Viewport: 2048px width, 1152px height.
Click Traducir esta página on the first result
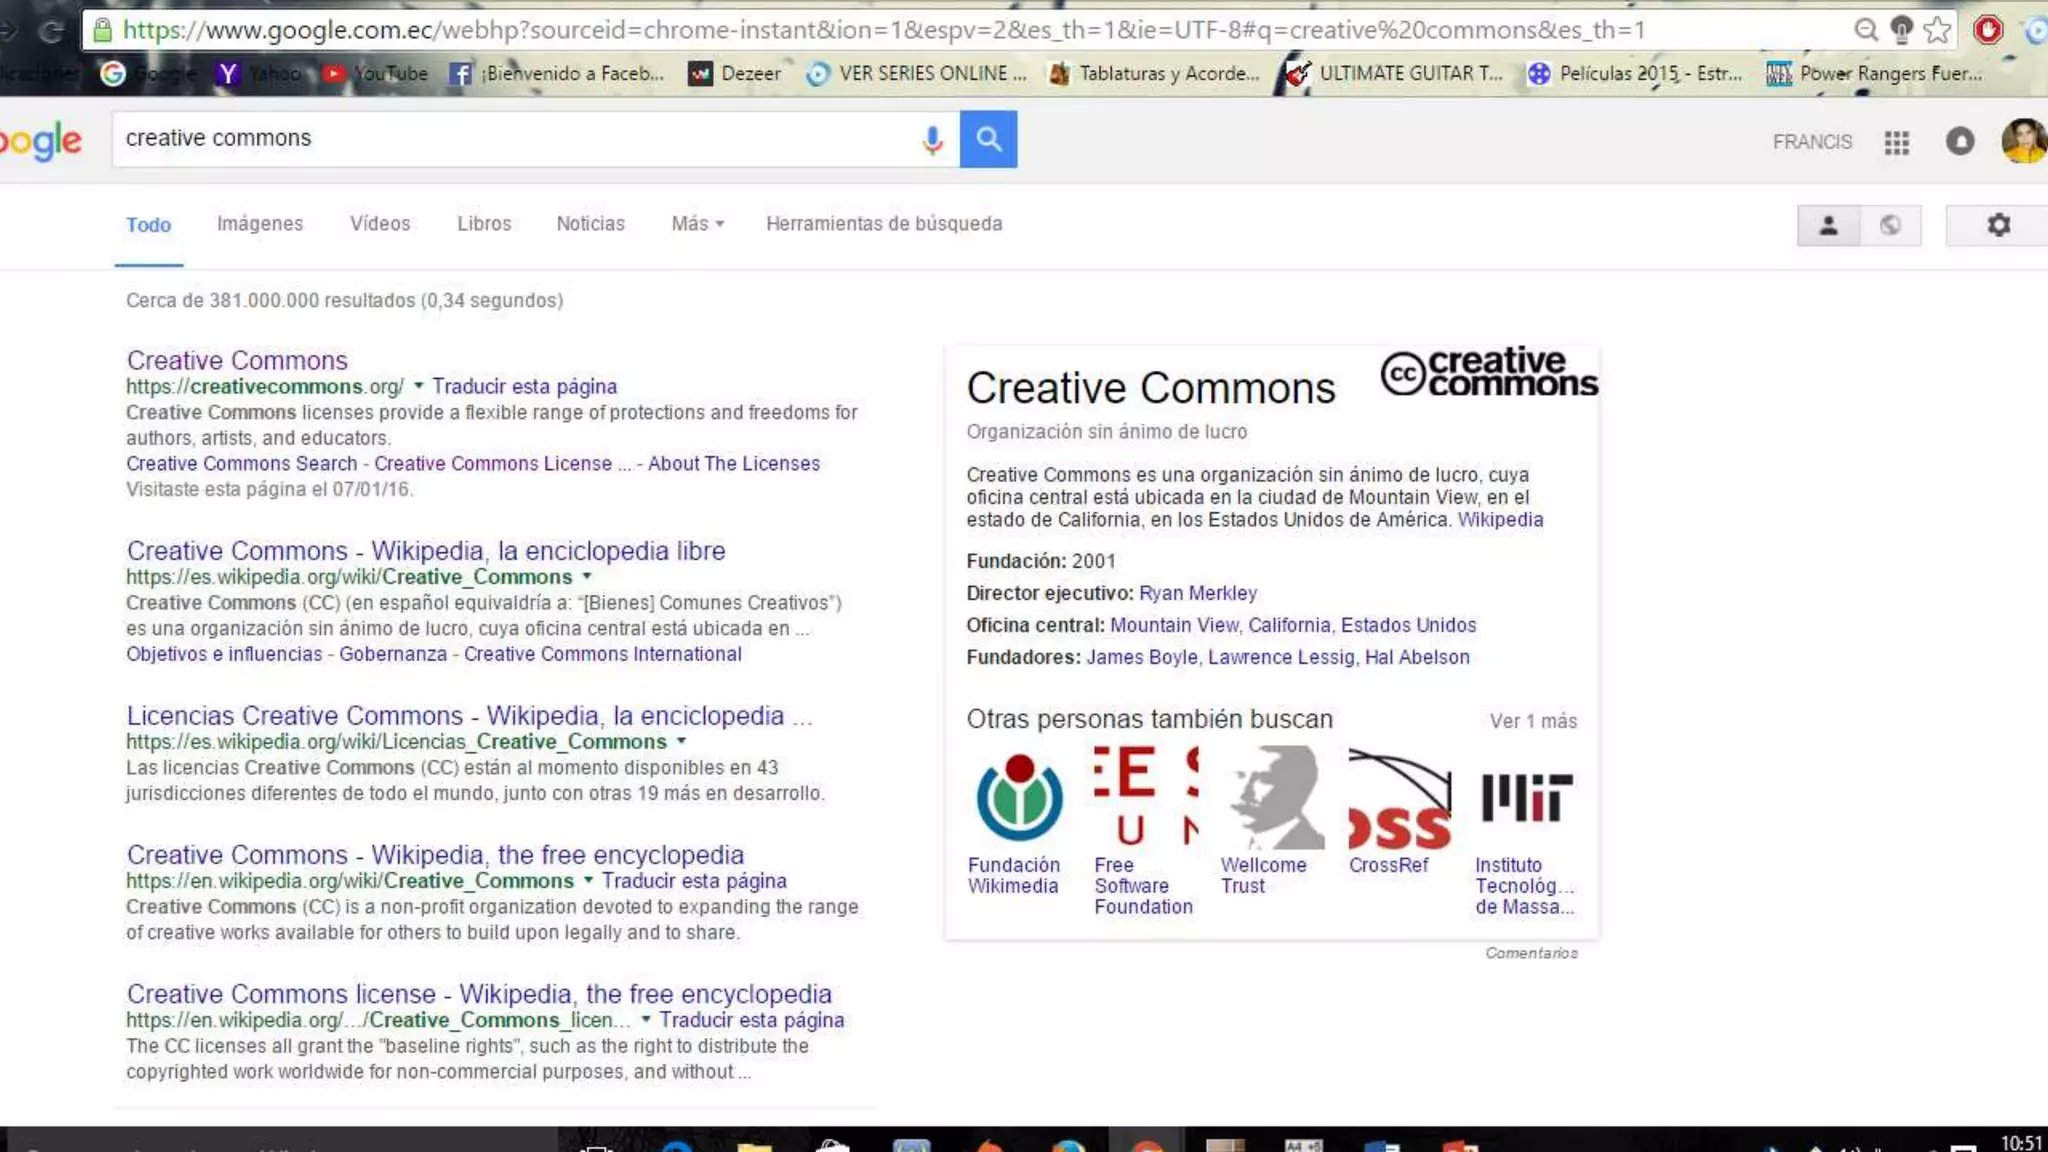click(527, 386)
